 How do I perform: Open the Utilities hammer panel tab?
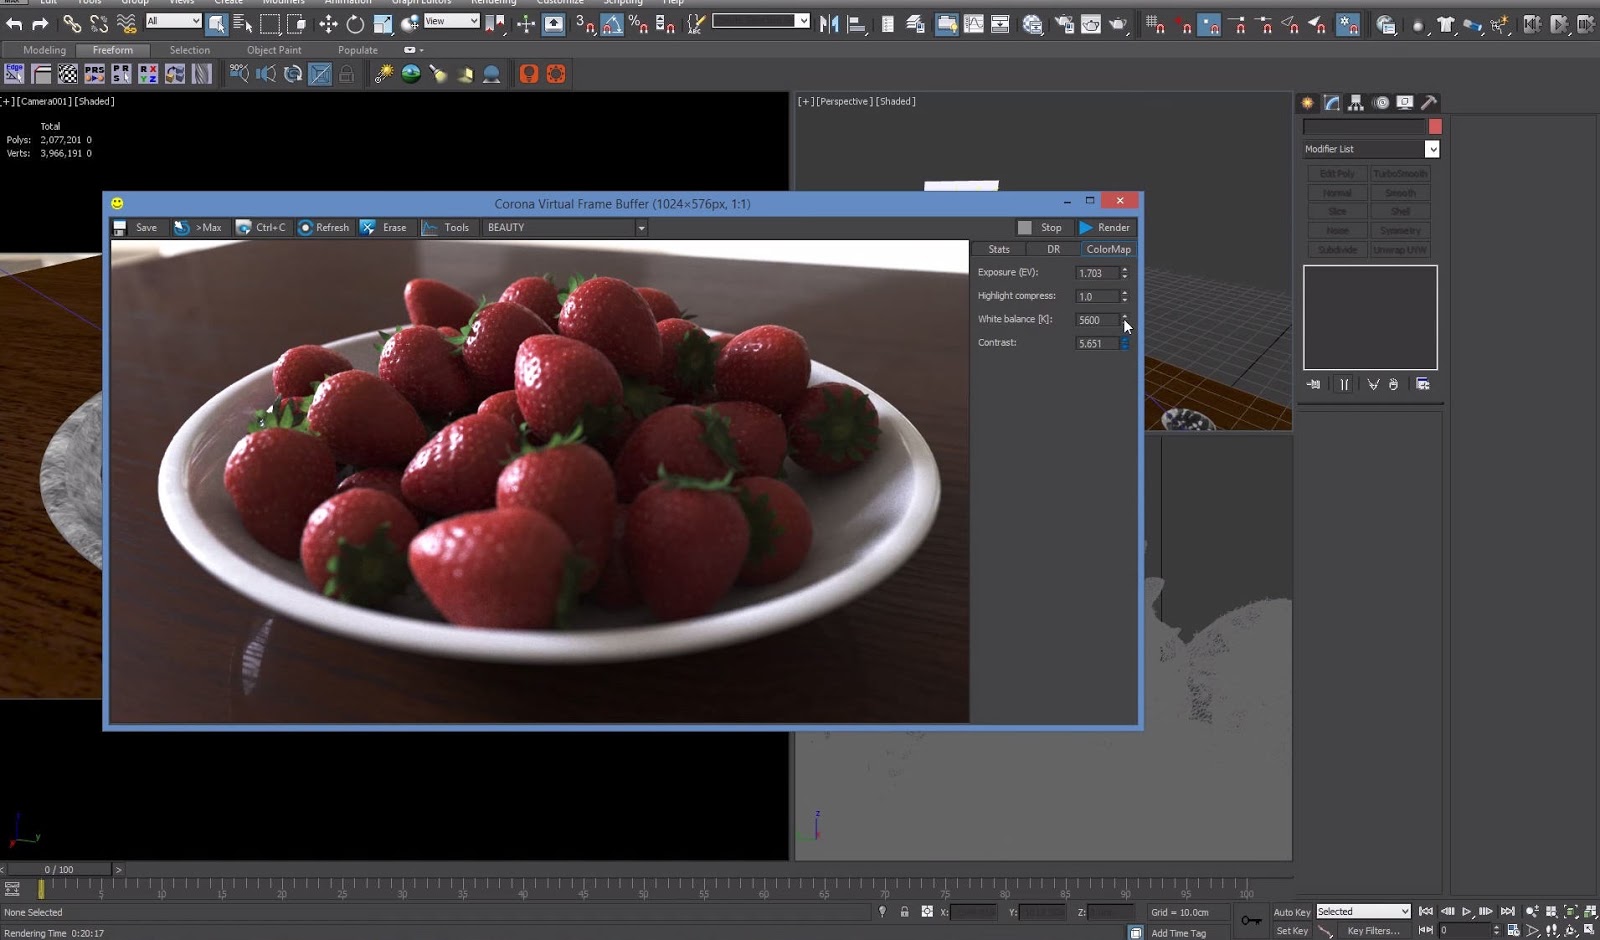[x=1429, y=103]
